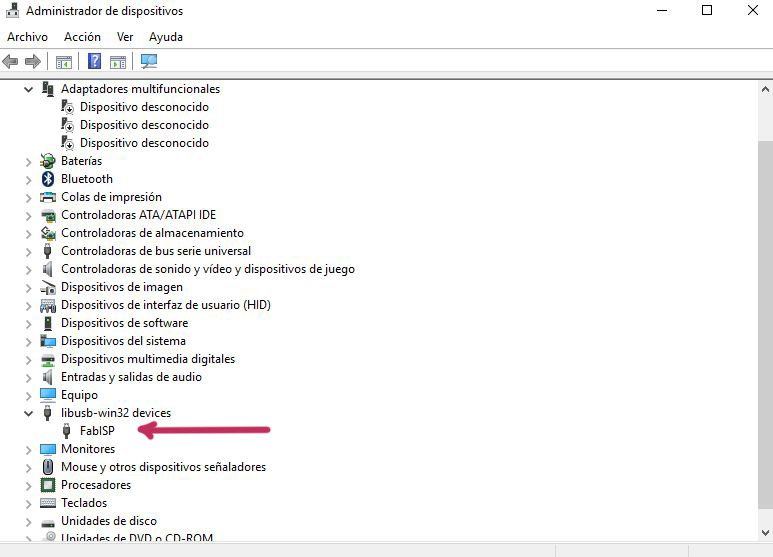
Task: Click the Teclados keyboard icon
Action: pos(48,503)
